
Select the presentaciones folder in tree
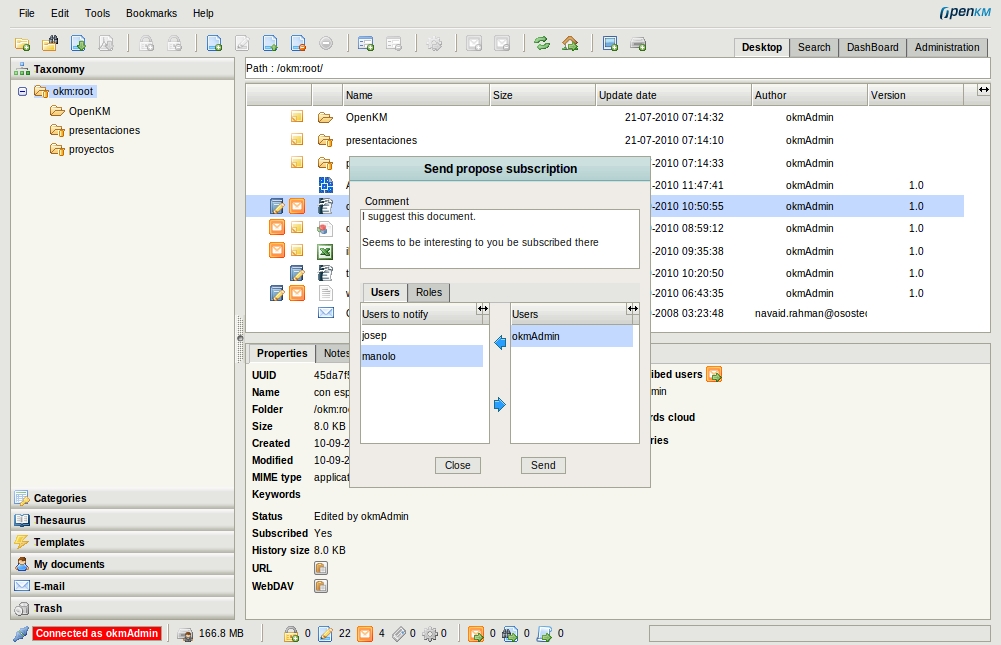[104, 130]
